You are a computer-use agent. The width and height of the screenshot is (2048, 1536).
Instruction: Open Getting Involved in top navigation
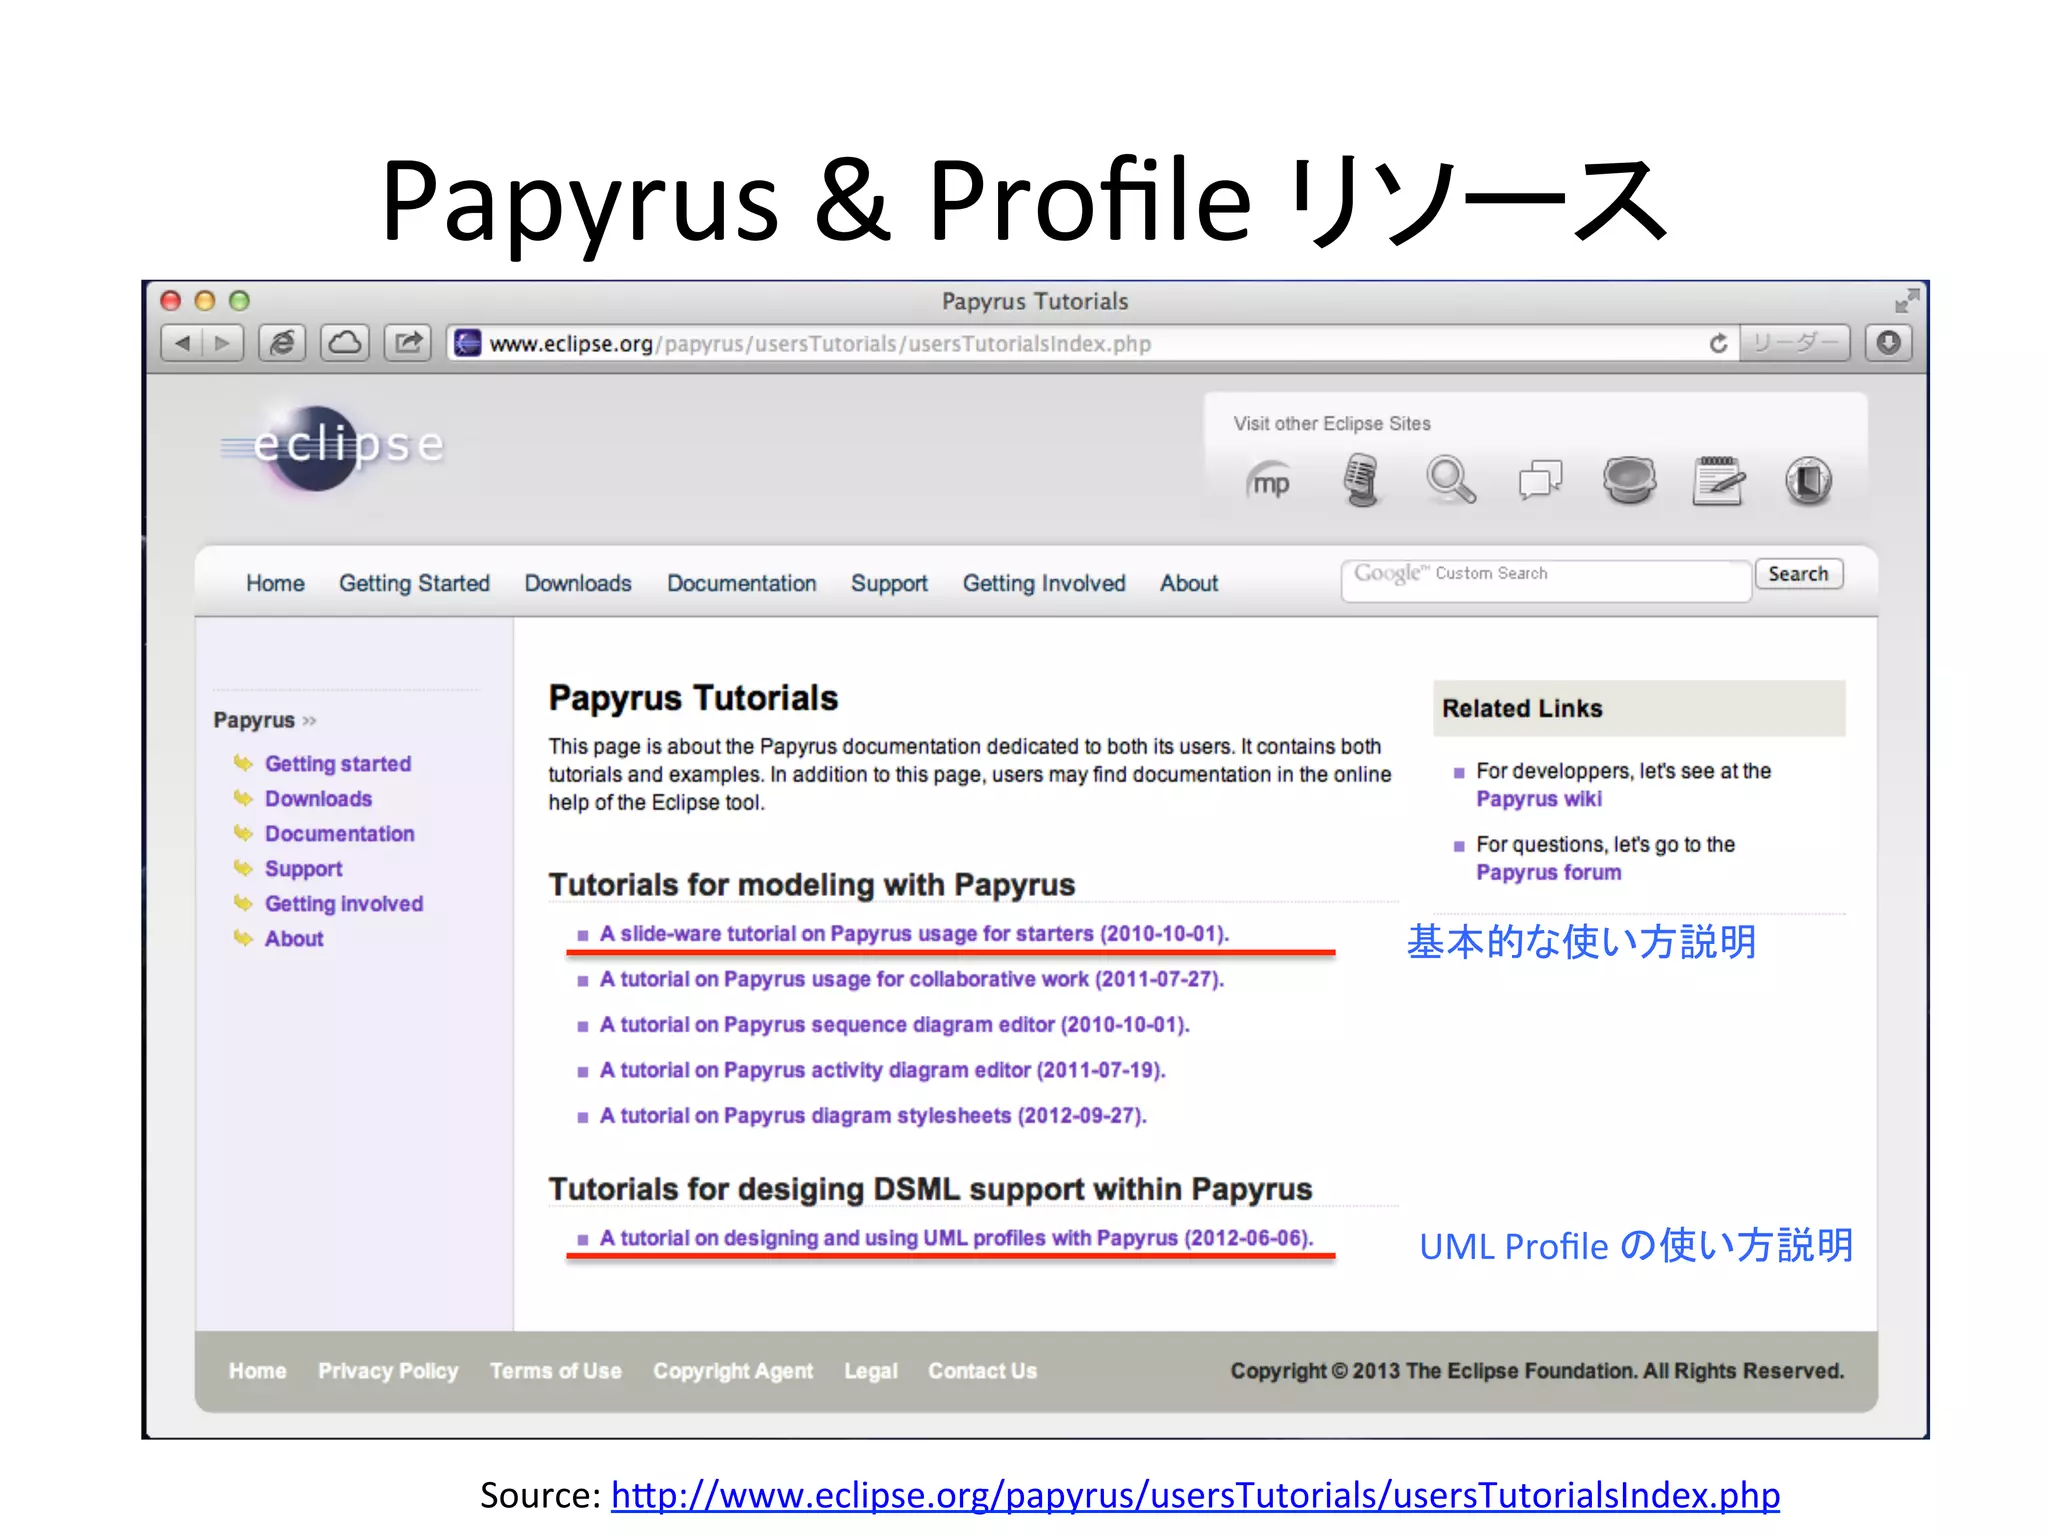(1044, 583)
